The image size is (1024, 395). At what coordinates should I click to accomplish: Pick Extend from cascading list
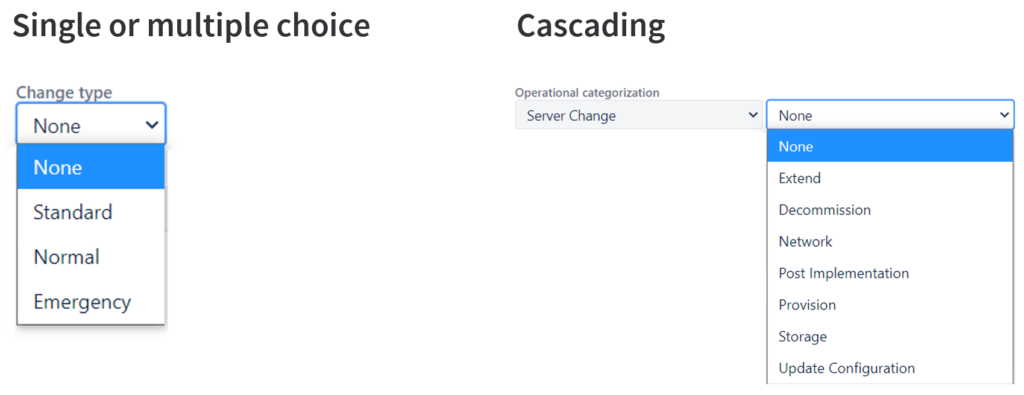click(x=890, y=178)
